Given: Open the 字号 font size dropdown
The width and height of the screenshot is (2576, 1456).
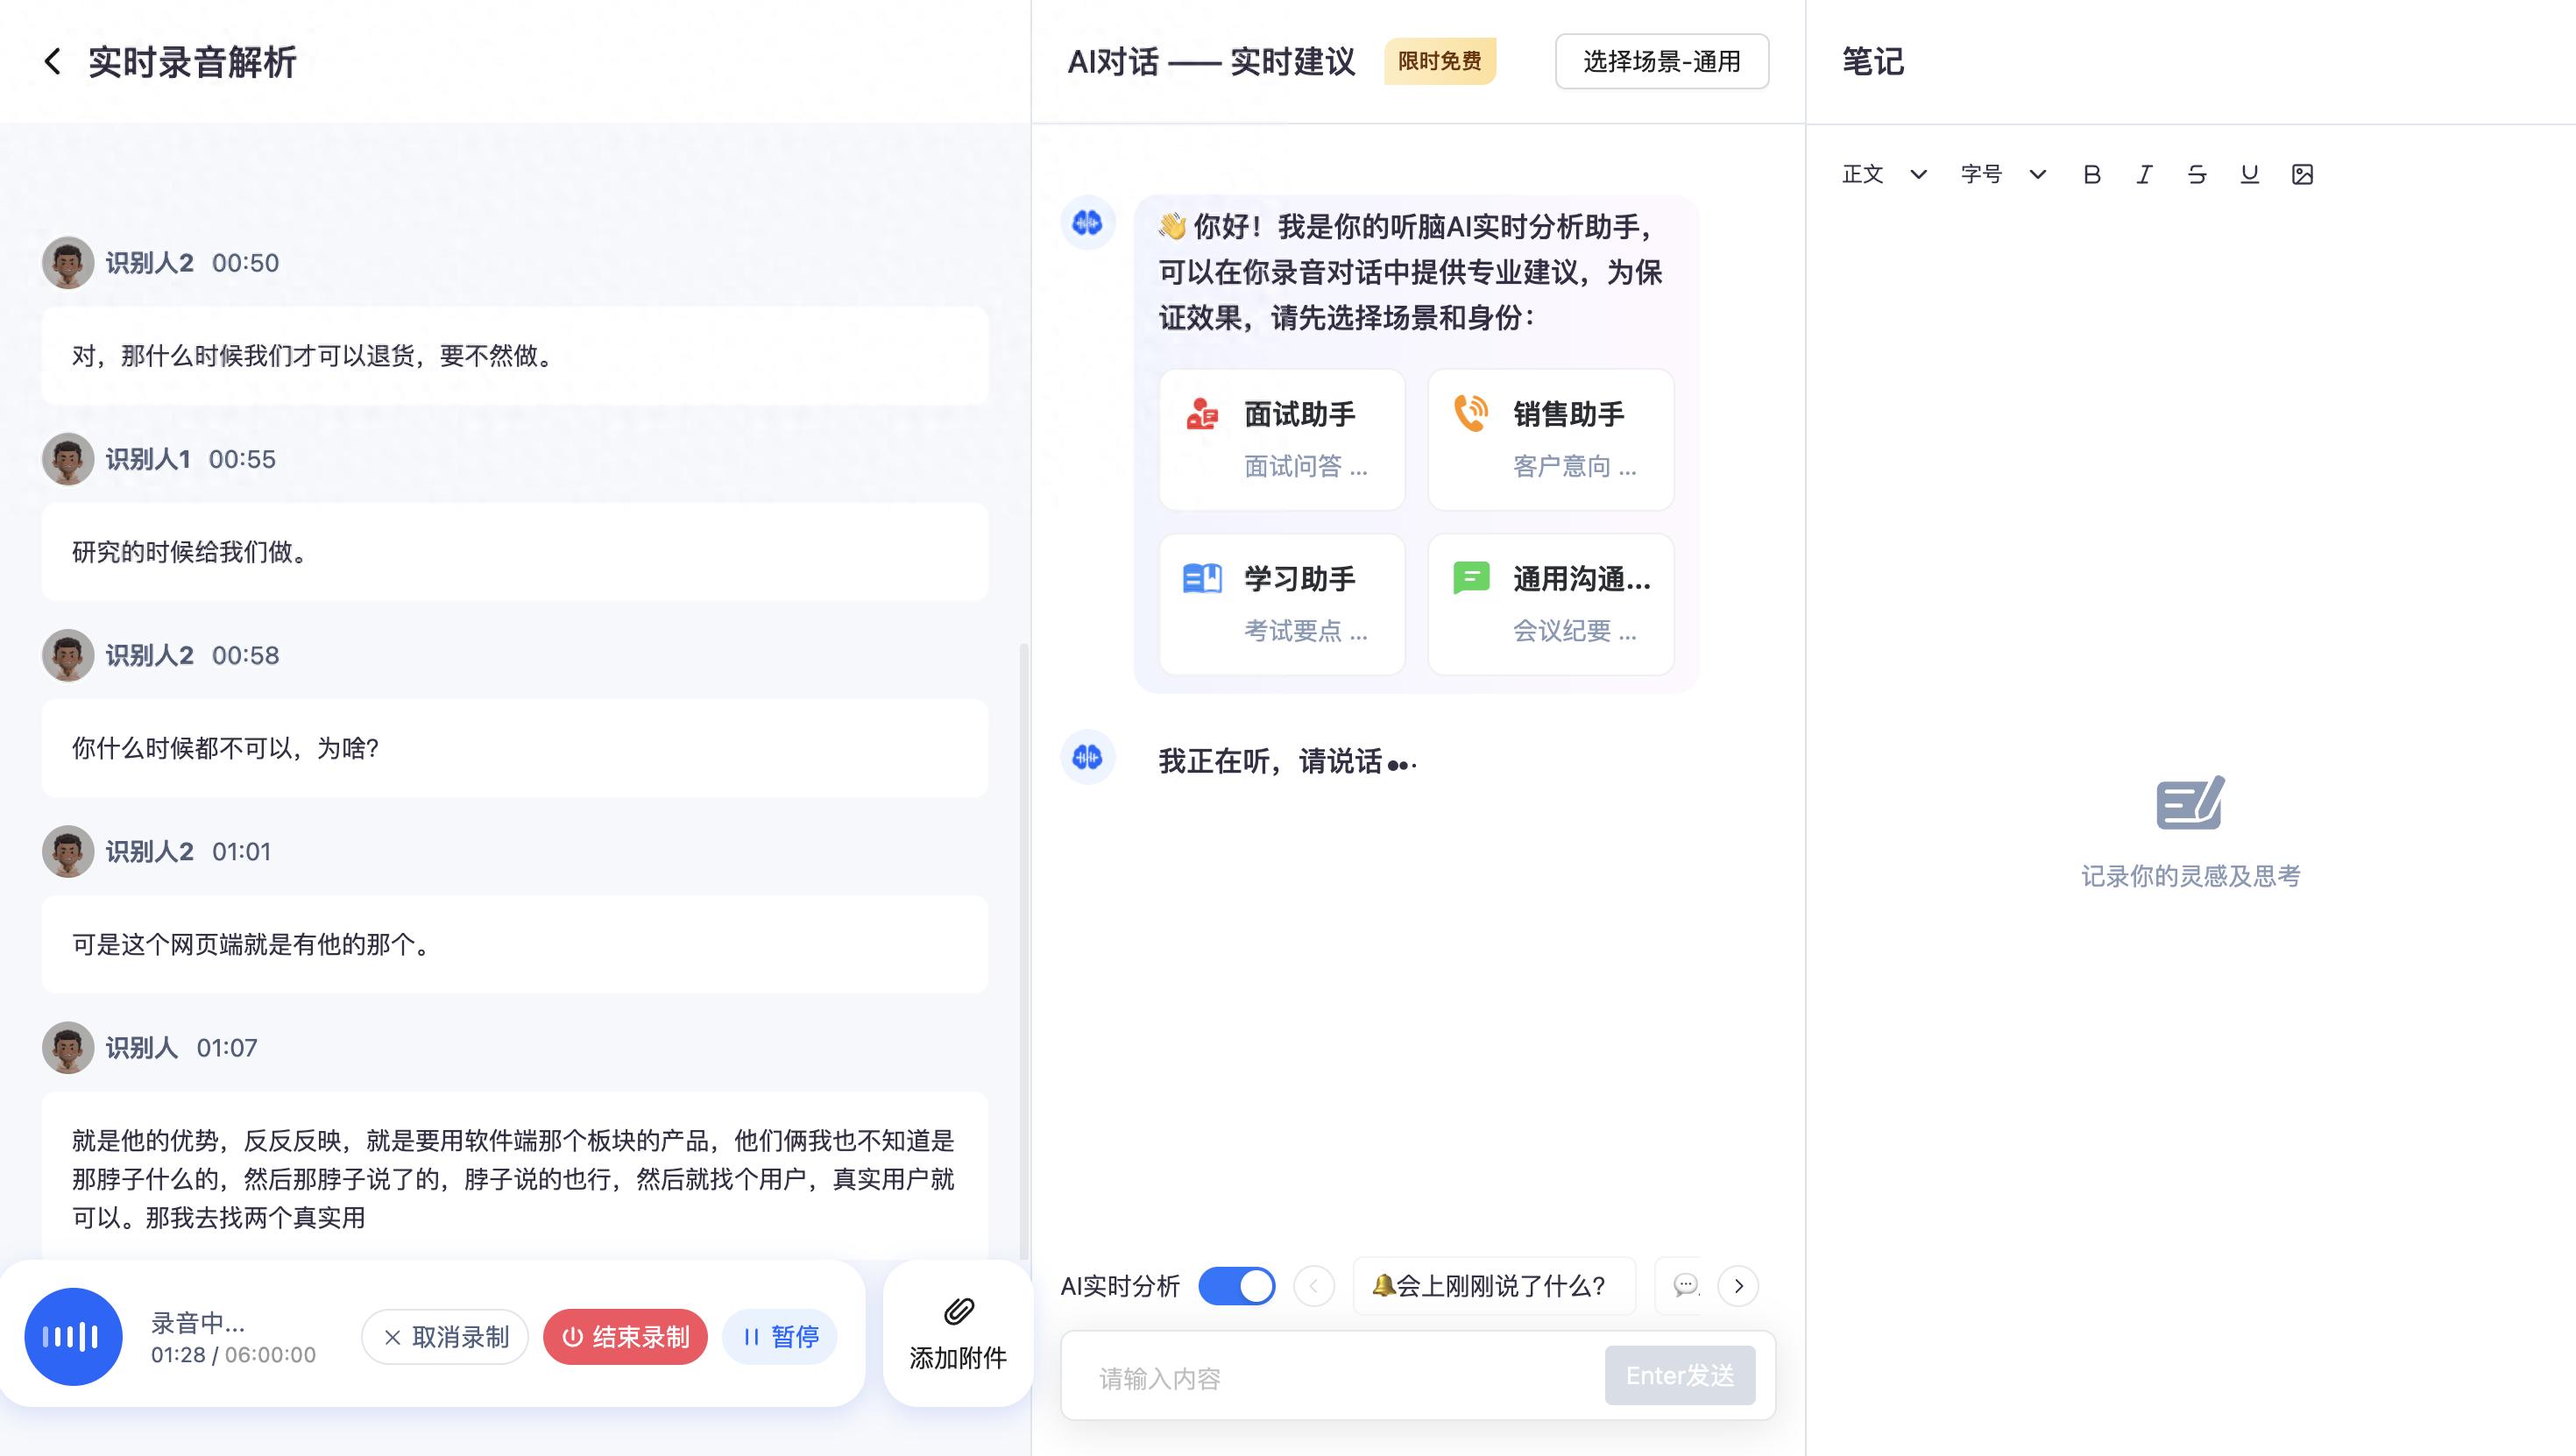Looking at the screenshot, I should click(2003, 174).
